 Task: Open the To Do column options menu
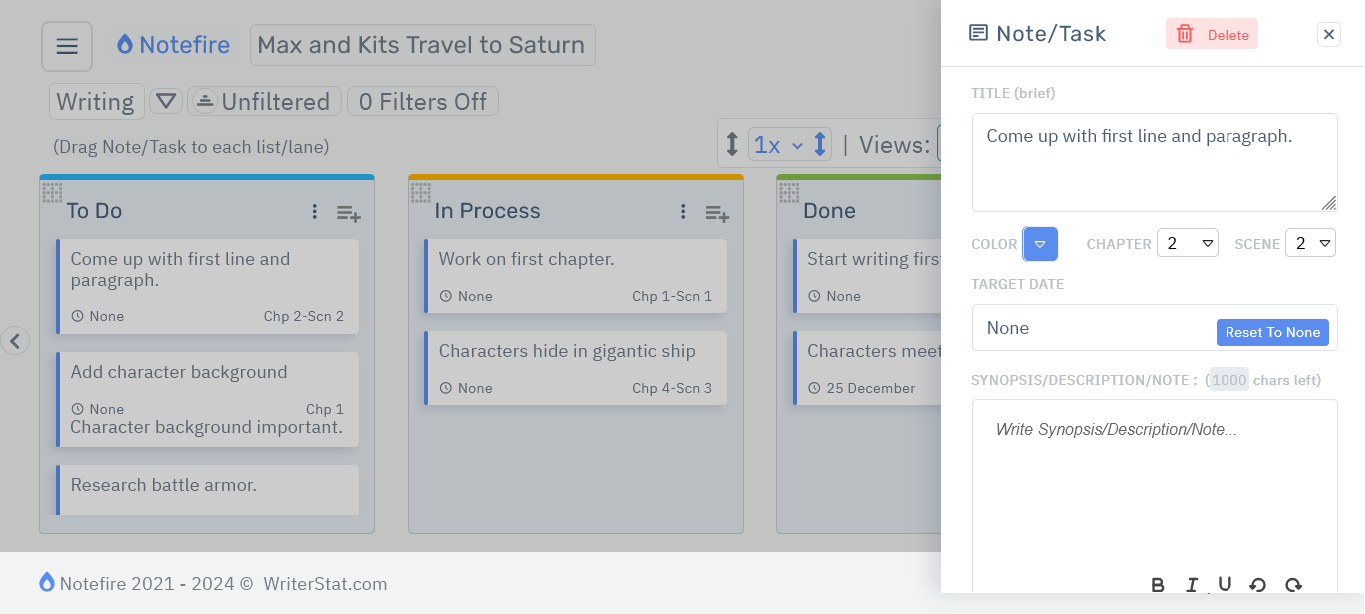point(315,211)
